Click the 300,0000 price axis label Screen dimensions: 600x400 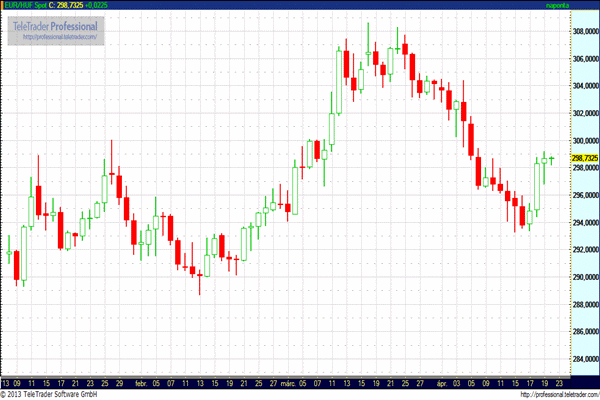pos(583,141)
